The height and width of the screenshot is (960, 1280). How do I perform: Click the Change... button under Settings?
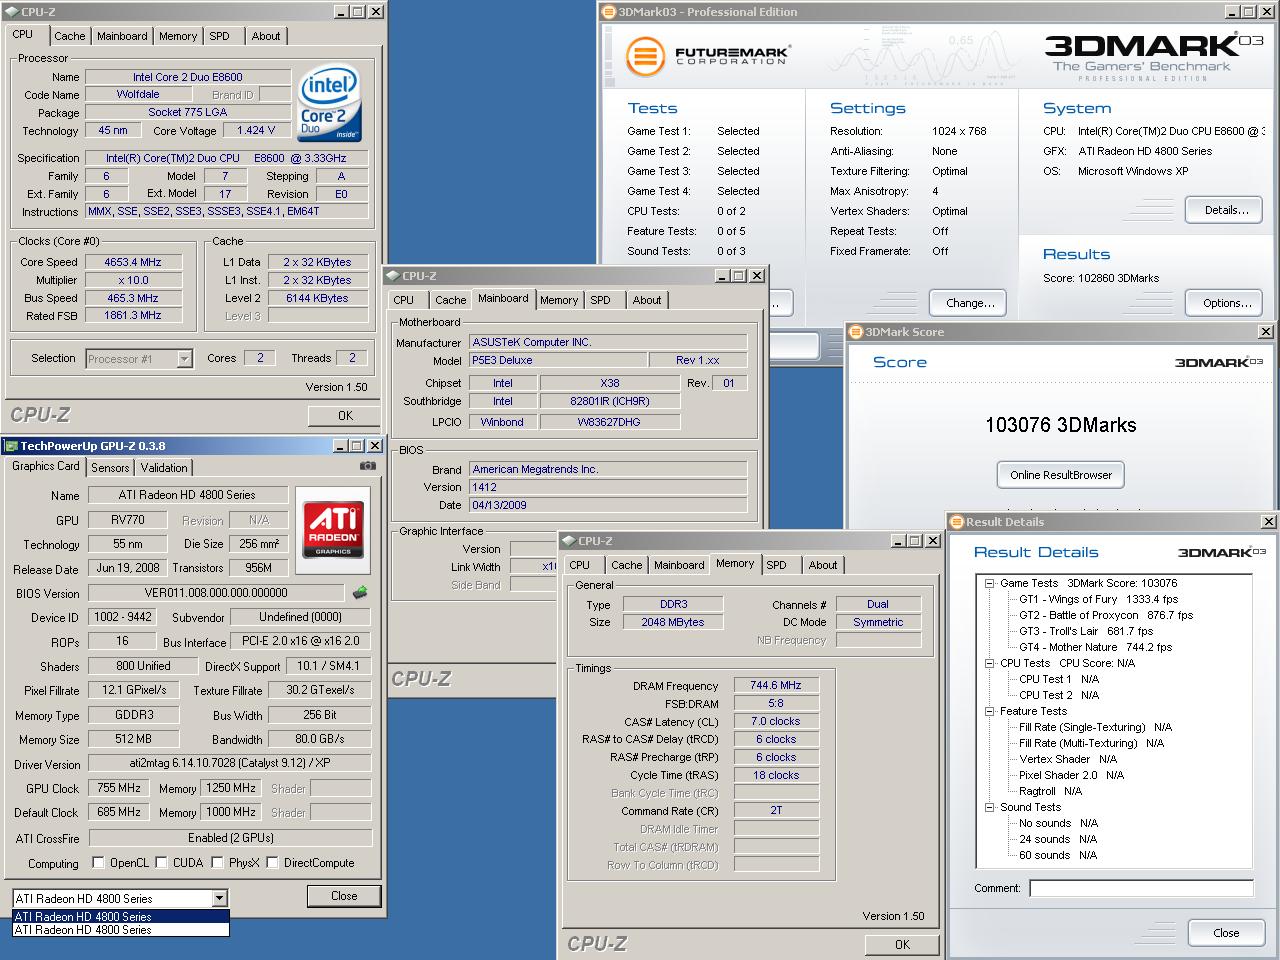point(970,303)
